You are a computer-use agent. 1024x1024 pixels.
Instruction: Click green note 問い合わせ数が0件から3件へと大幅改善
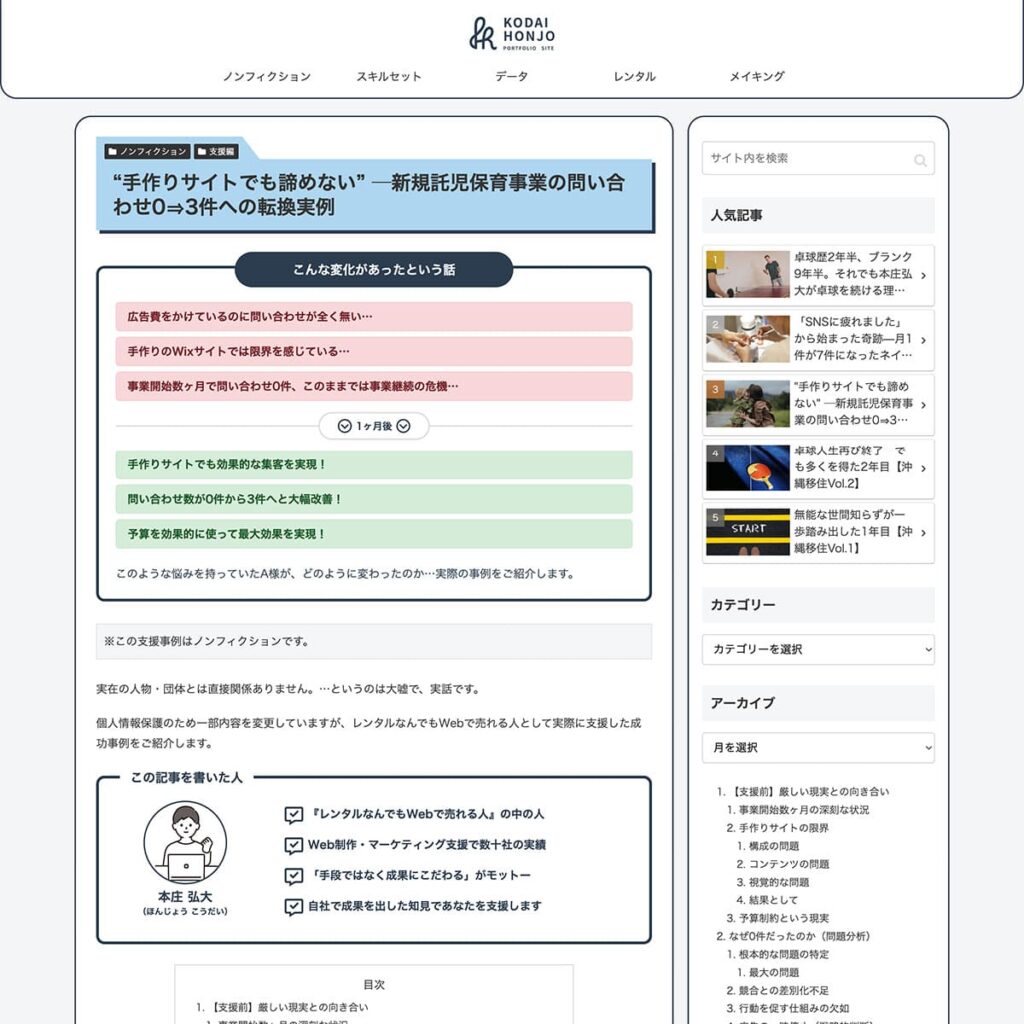tap(374, 499)
